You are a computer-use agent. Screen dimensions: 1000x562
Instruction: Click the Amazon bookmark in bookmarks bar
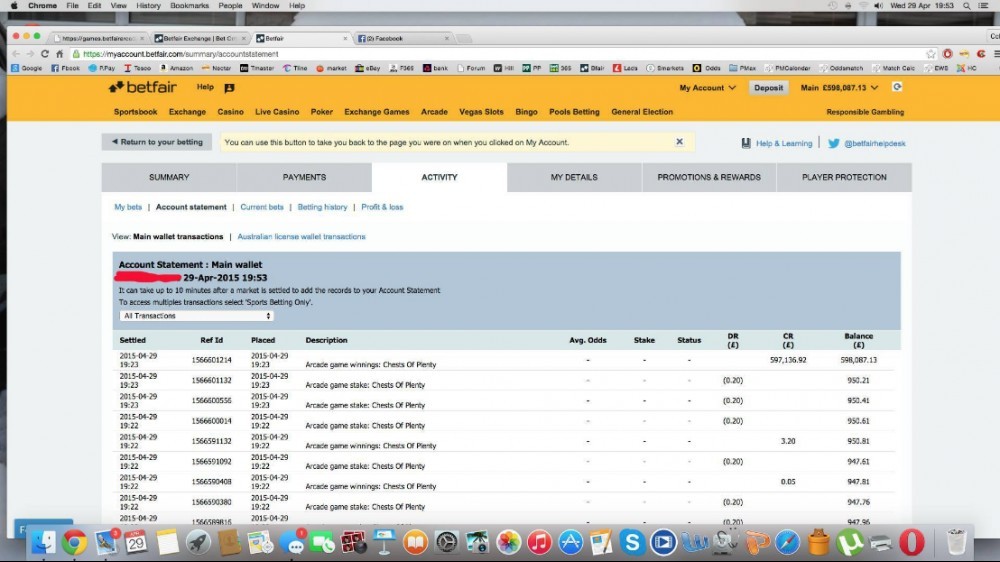point(177,68)
